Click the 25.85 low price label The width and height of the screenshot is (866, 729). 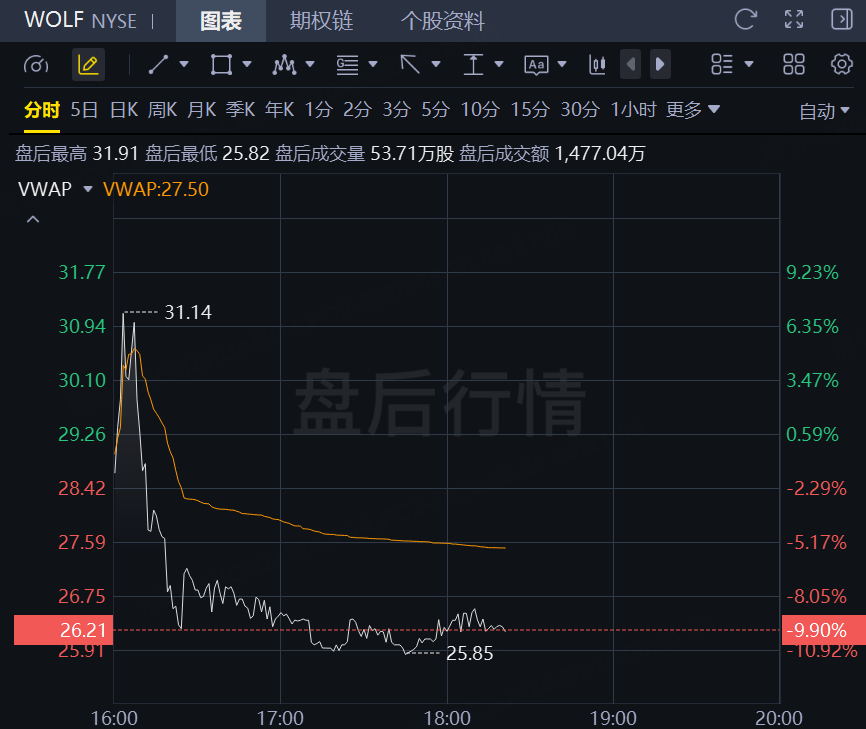pos(469,653)
